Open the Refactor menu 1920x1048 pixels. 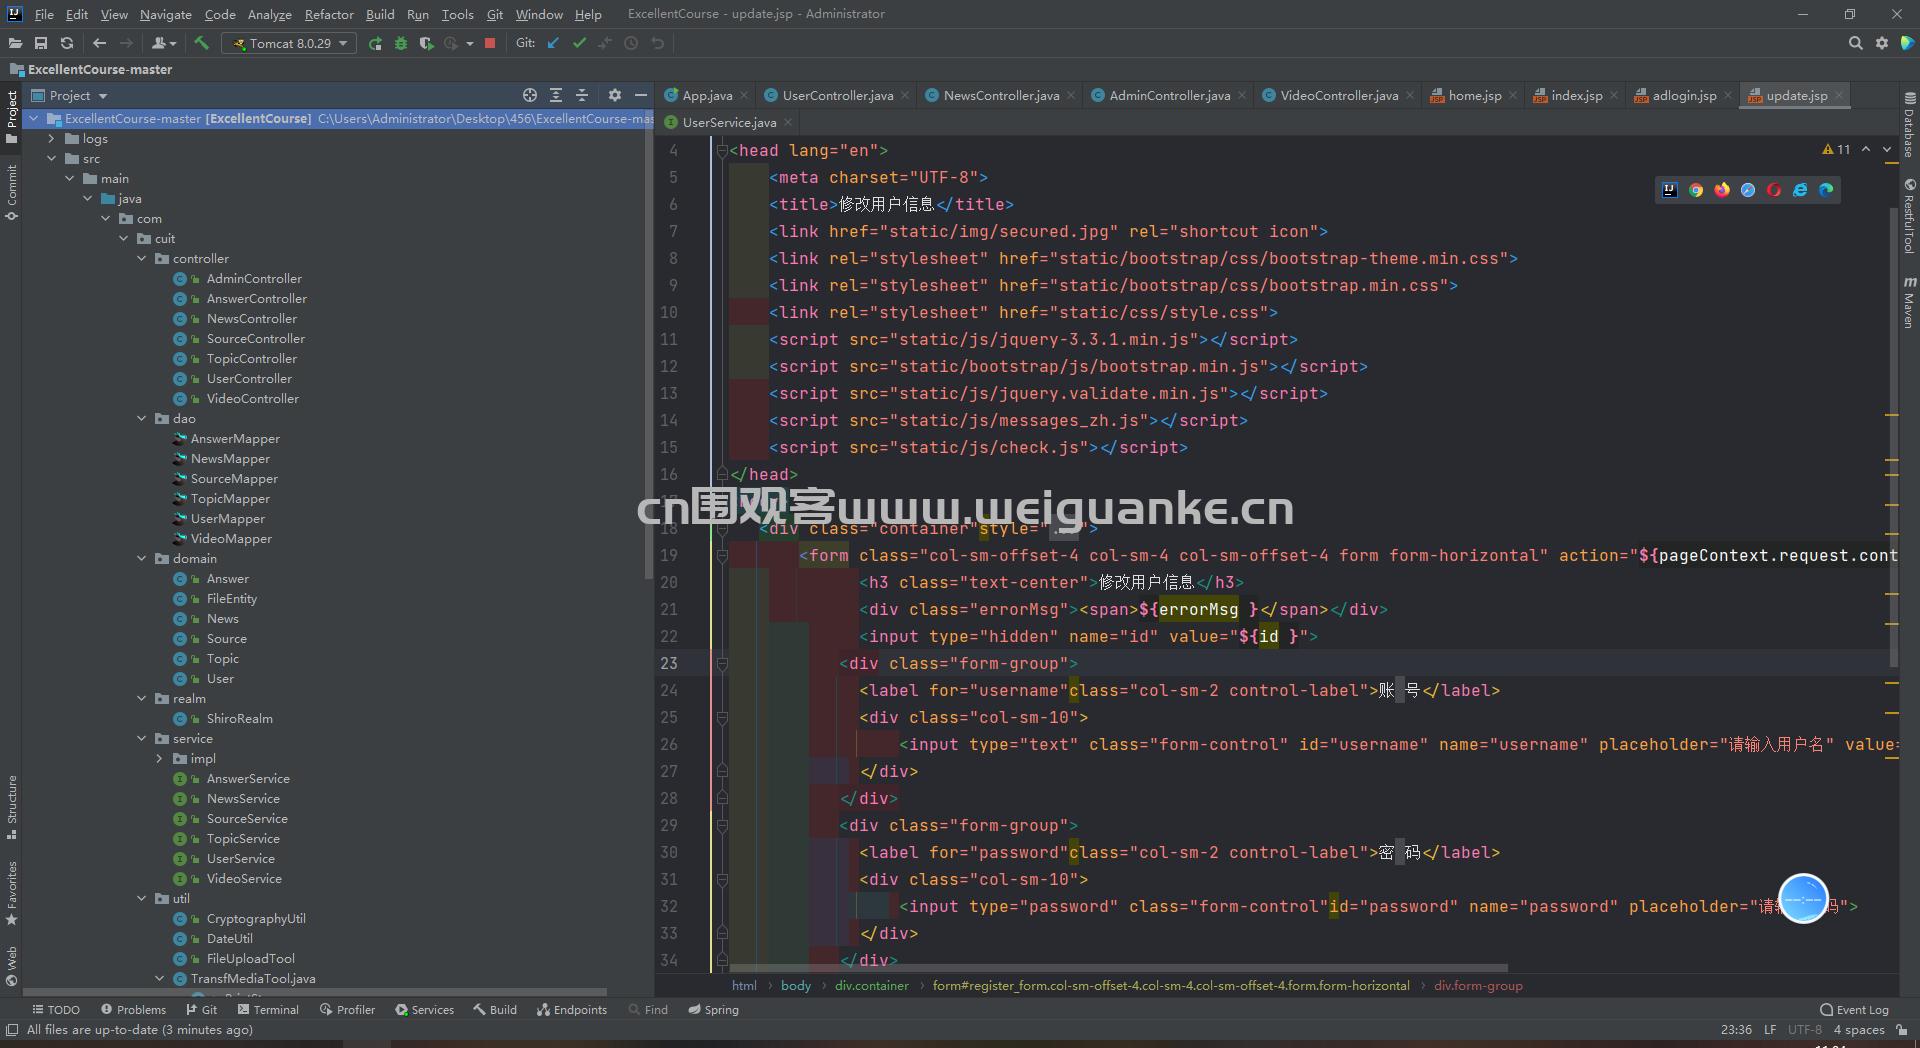(x=329, y=14)
